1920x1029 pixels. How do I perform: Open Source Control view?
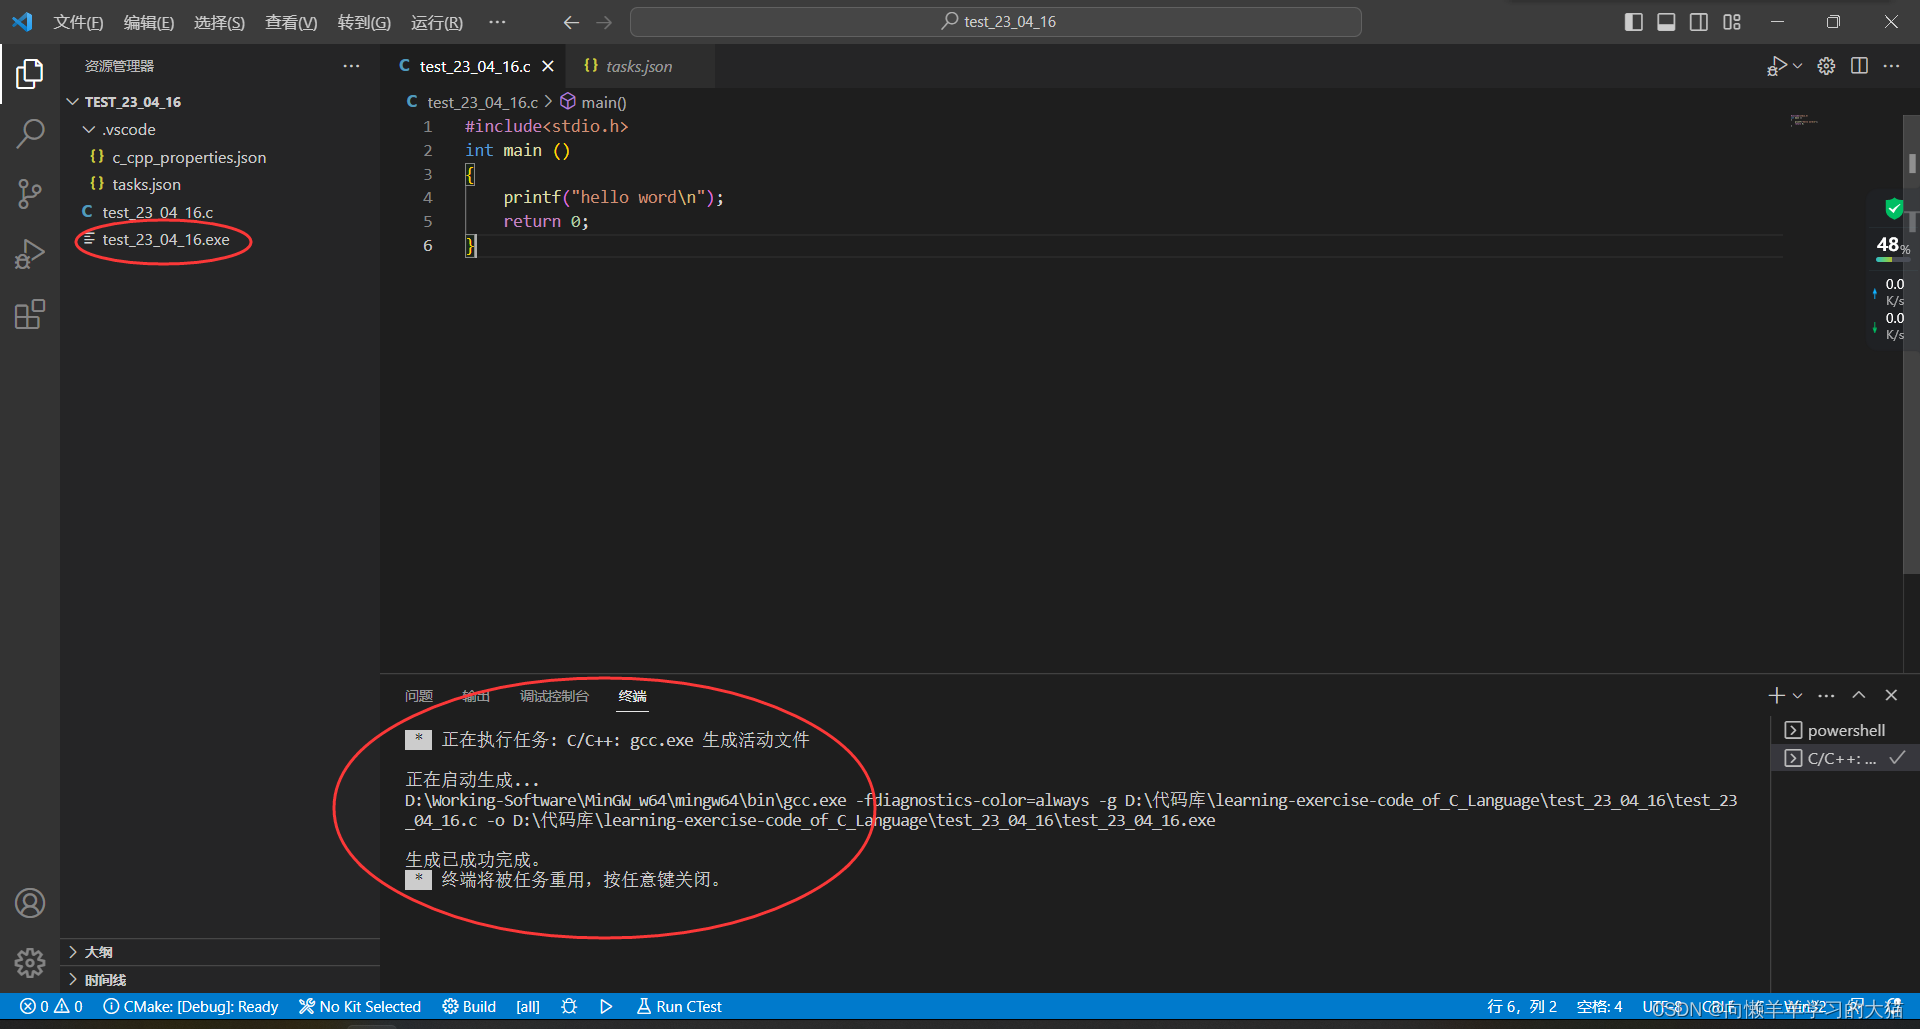click(x=30, y=194)
